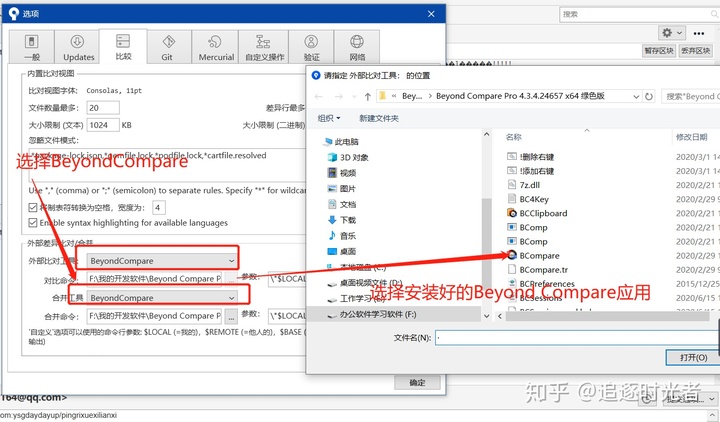
Task: Click the 打开(O) button
Action: tap(693, 357)
